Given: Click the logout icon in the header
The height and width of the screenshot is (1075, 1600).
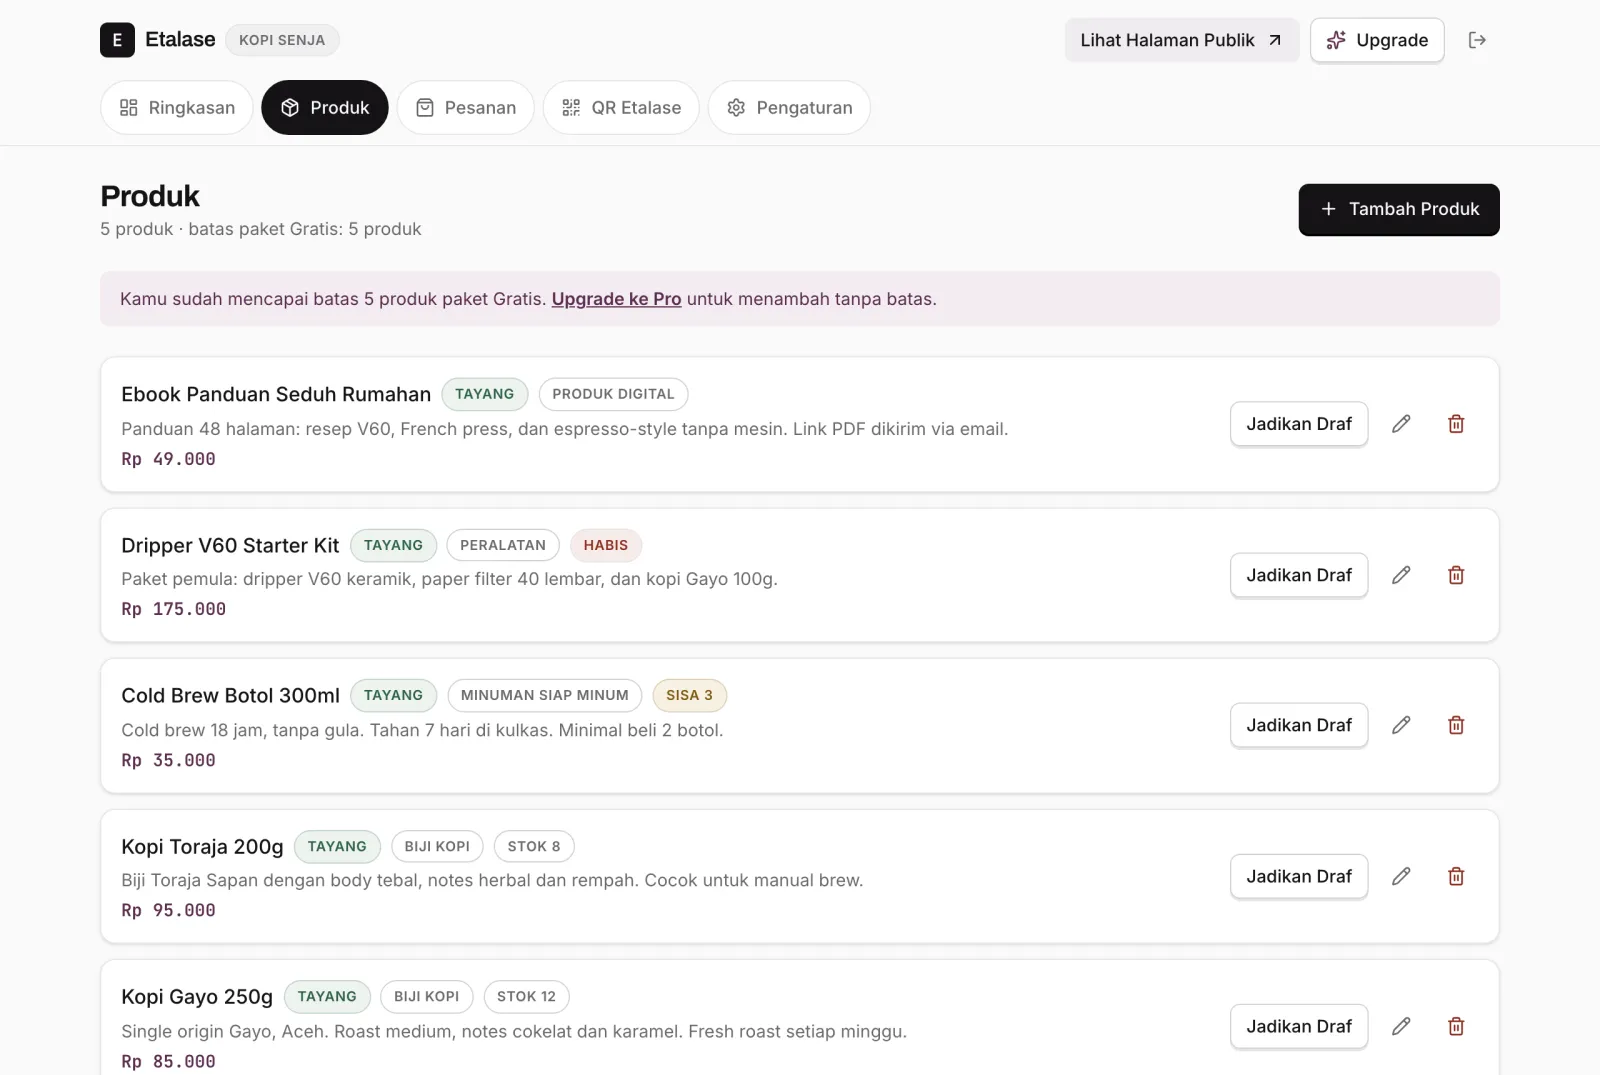Looking at the screenshot, I should point(1477,40).
